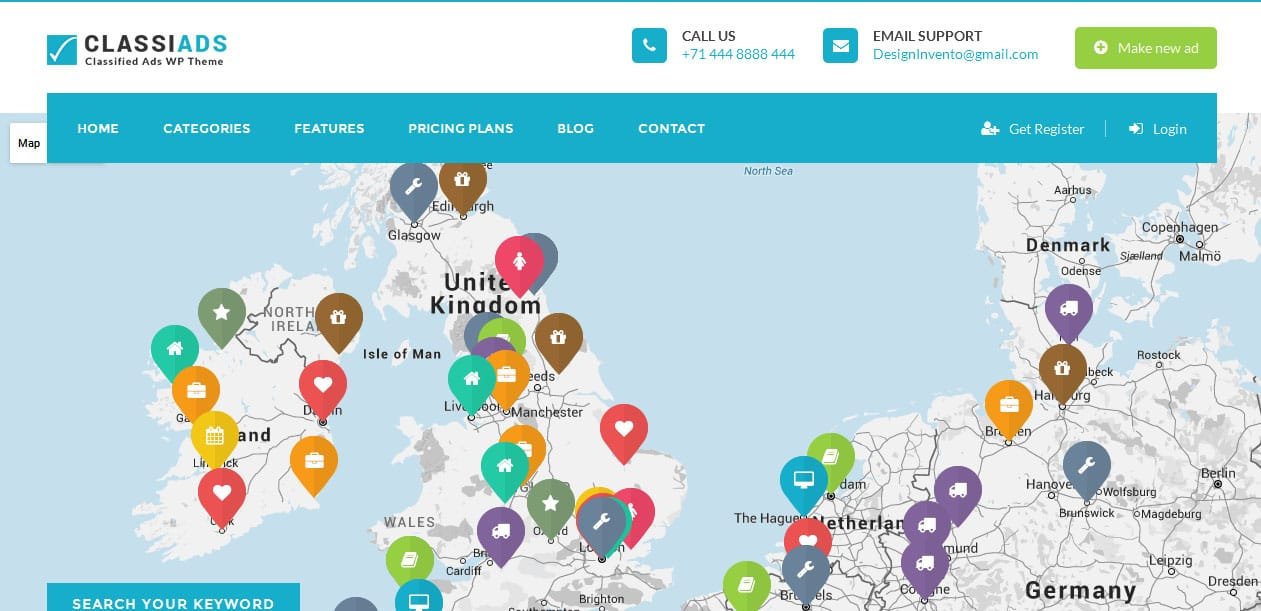The image size is (1261, 611).
Task: Go to the Blog menu item
Action: click(x=575, y=128)
